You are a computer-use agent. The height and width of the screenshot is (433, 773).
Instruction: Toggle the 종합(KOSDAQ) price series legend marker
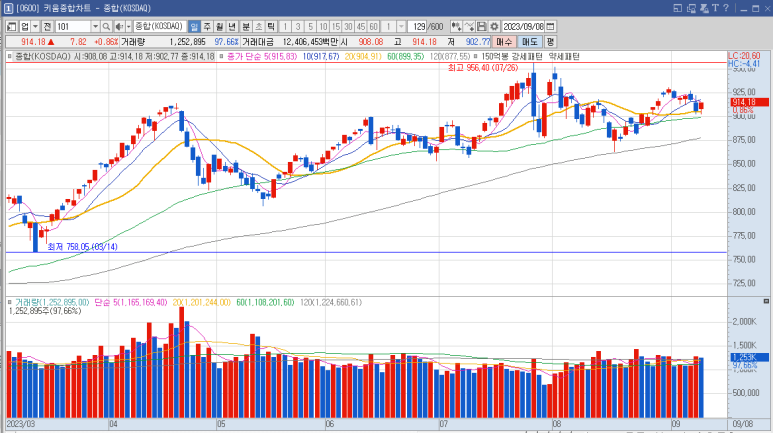(x=9, y=57)
